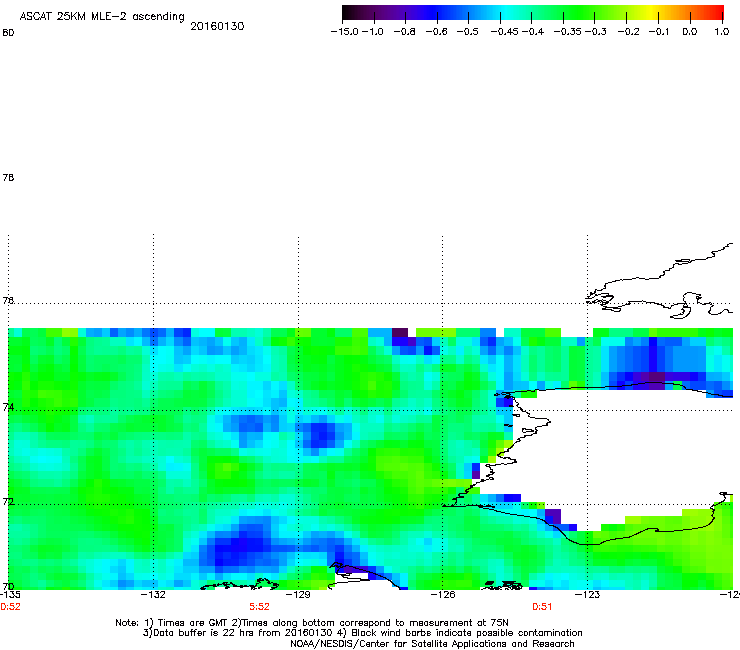The width and height of the screenshot is (740, 650).
Task: Select the -0.6 color bar label
Action: (x=437, y=32)
